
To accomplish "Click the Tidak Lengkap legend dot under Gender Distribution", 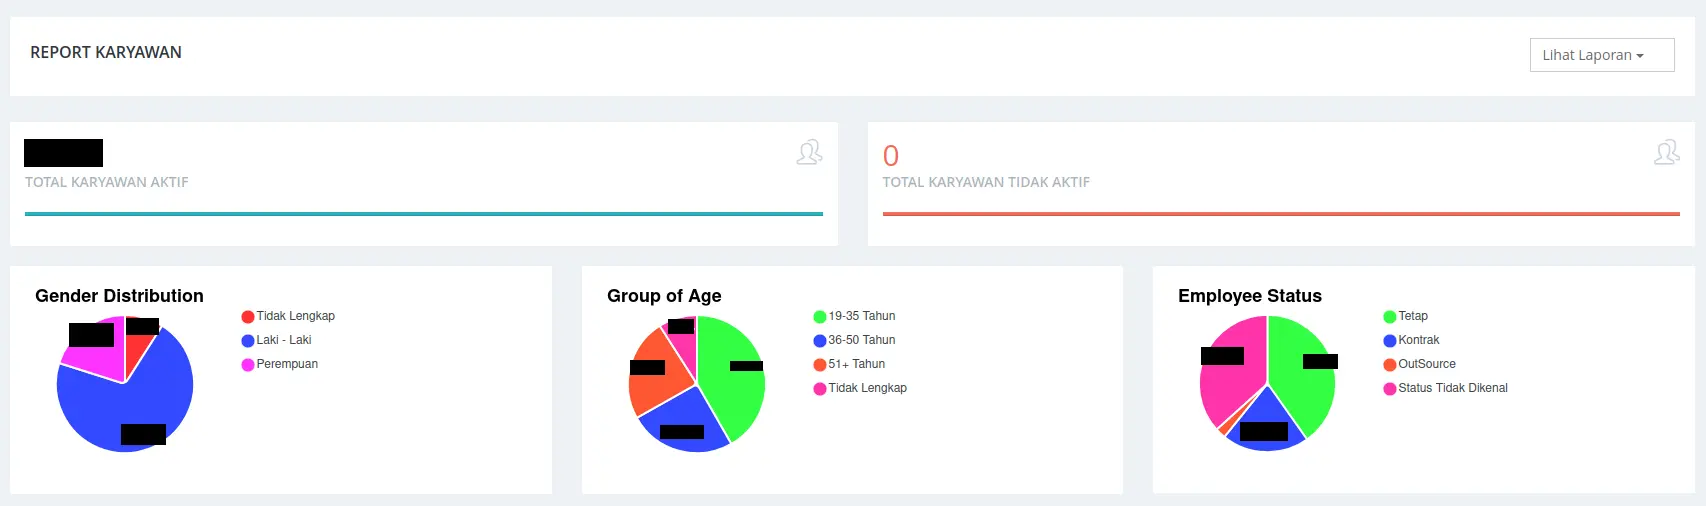I will coord(248,317).
